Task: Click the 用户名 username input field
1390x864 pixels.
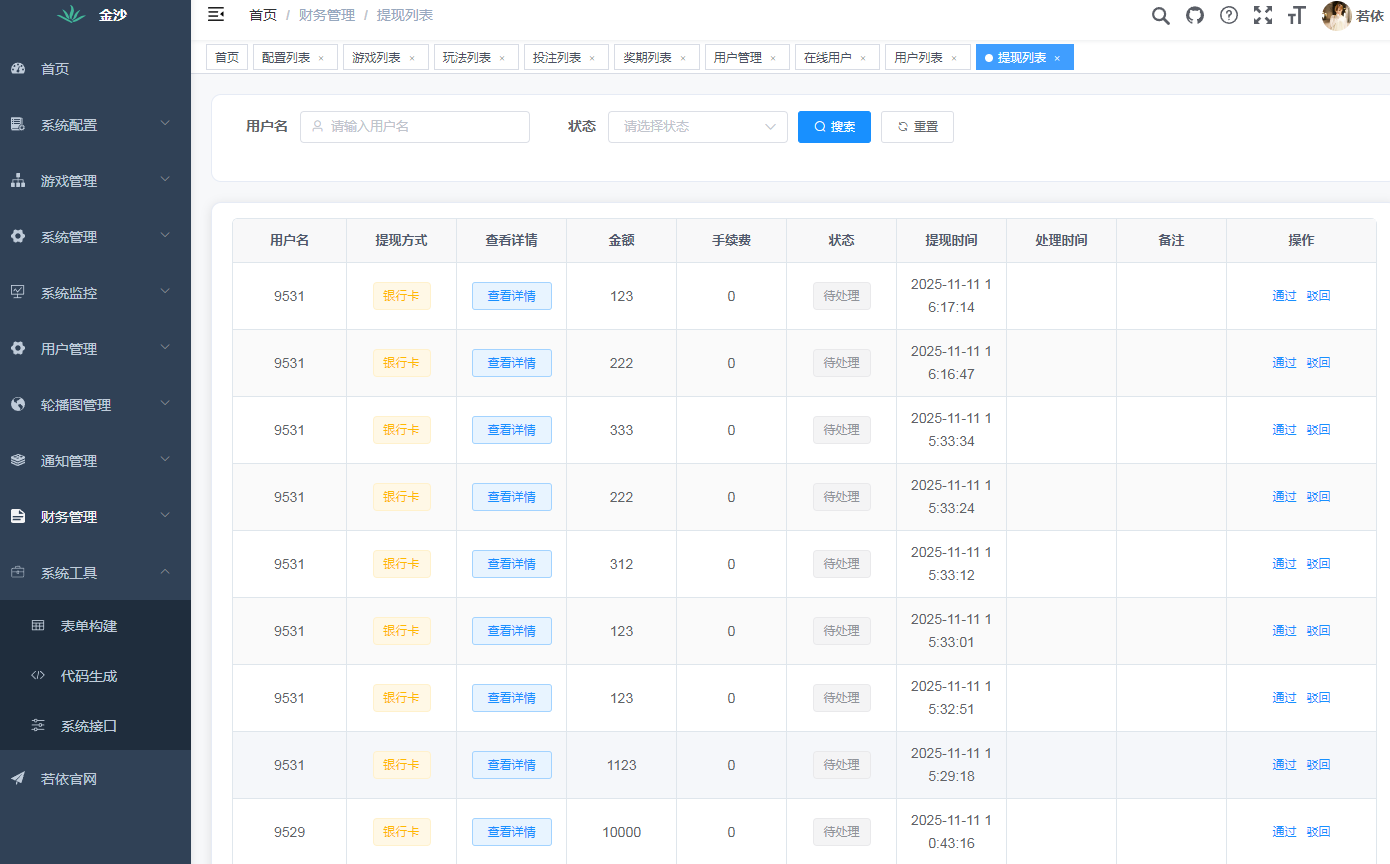Action: (415, 127)
